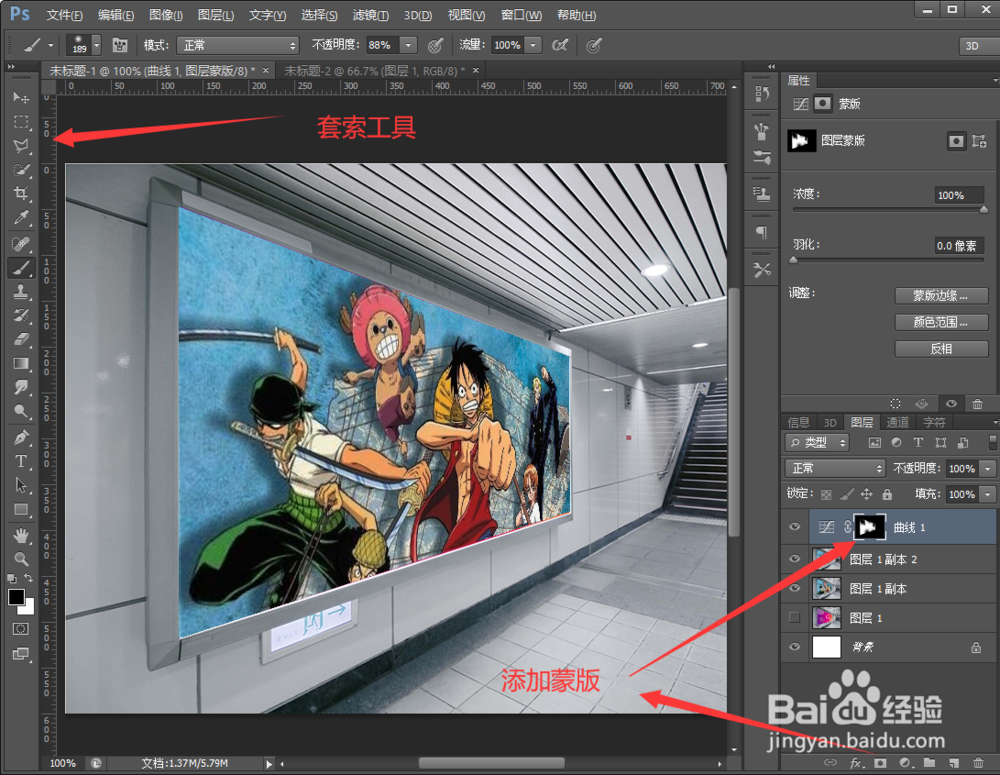Image resolution: width=1000 pixels, height=775 pixels.
Task: Select the Eraser tool
Action: pos(21,339)
